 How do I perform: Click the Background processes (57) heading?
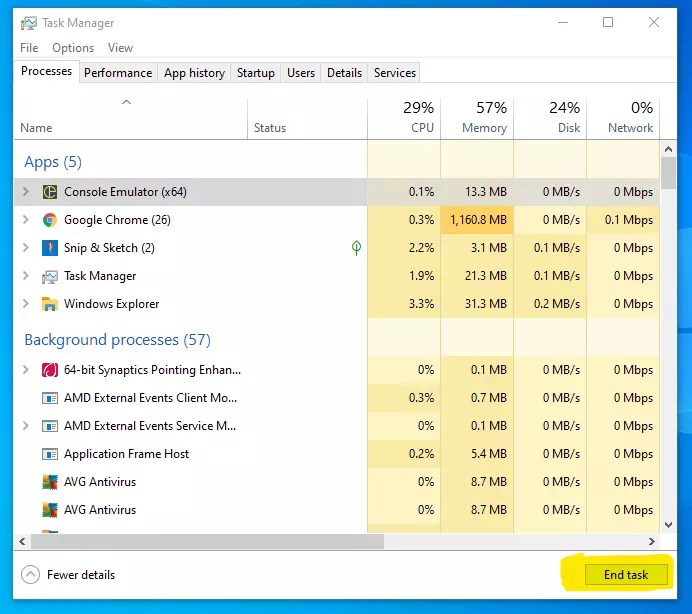click(117, 340)
